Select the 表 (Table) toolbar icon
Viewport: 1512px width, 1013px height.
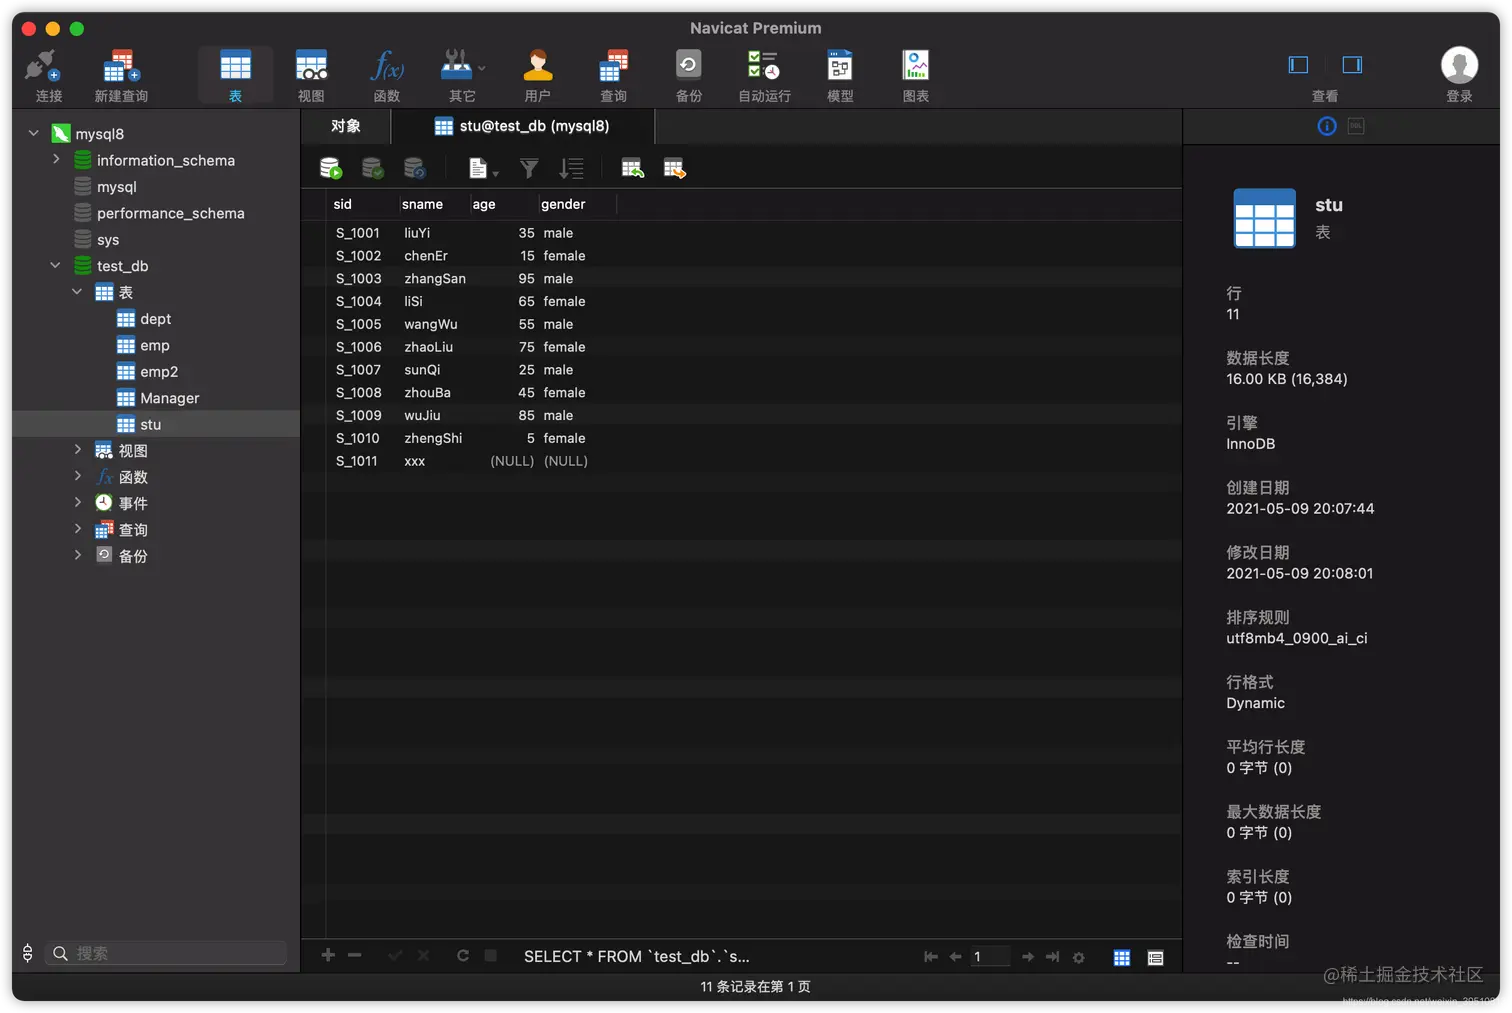coord(235,66)
